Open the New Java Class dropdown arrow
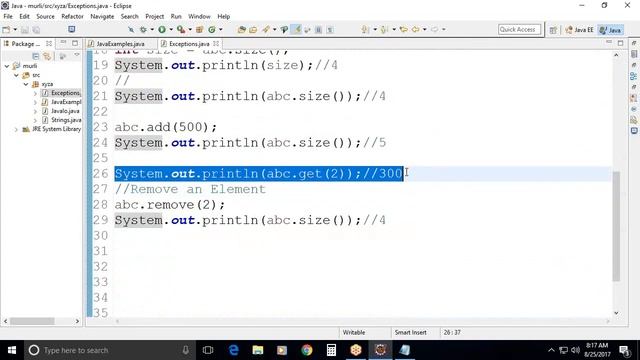Screen dimensions: 640x360 click(x=221, y=29)
